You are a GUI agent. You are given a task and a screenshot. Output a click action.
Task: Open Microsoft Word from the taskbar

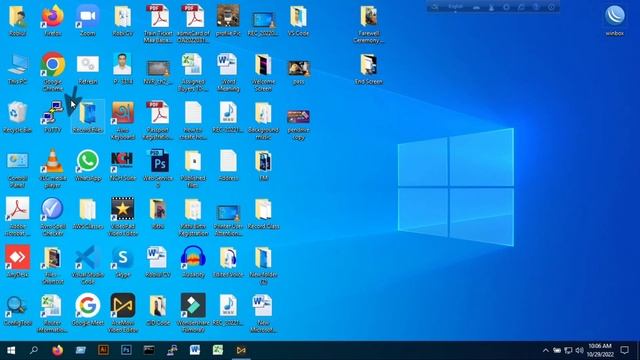click(x=195, y=350)
